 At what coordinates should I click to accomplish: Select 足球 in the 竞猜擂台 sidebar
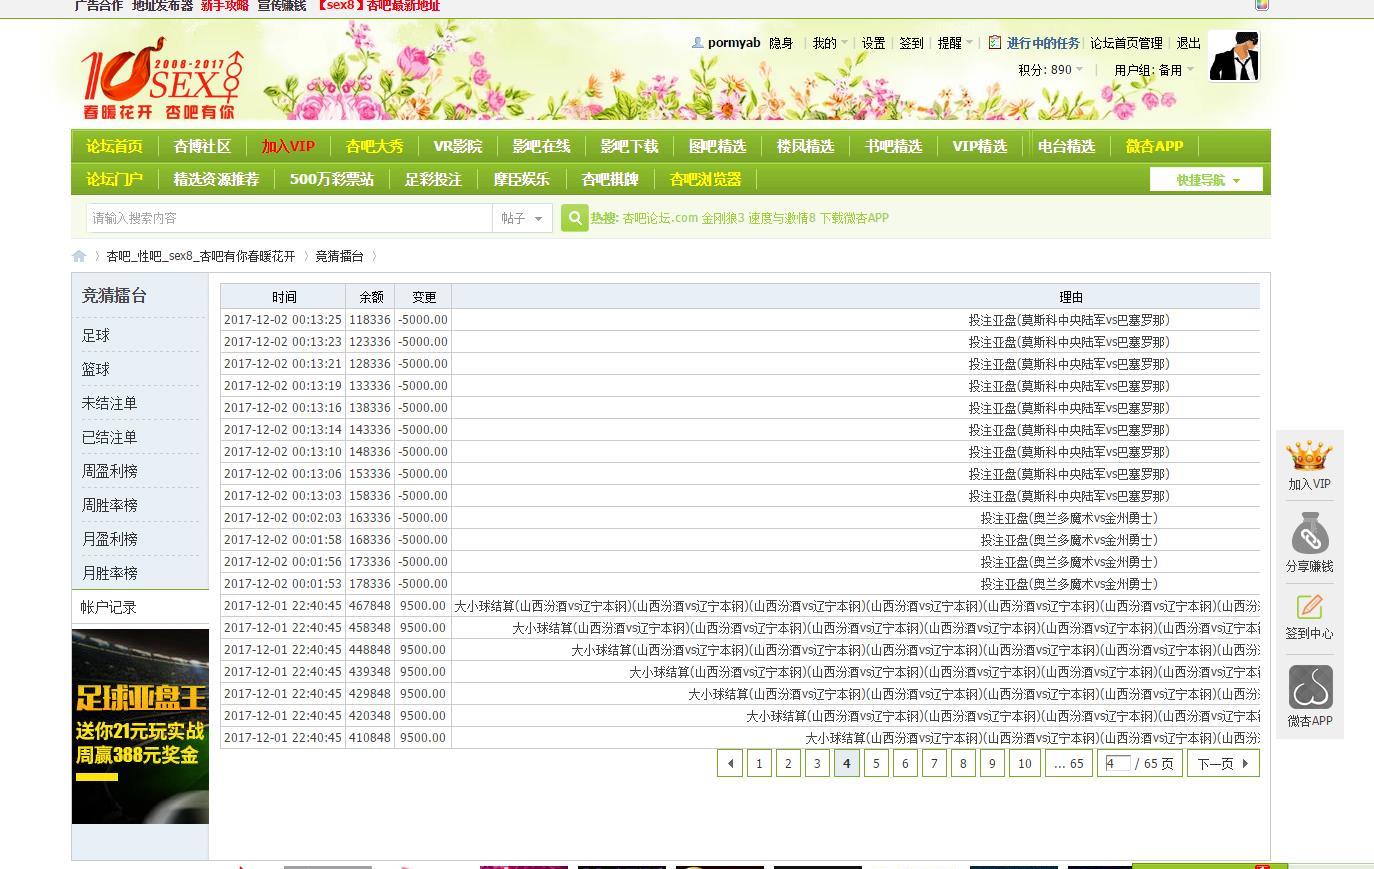96,336
